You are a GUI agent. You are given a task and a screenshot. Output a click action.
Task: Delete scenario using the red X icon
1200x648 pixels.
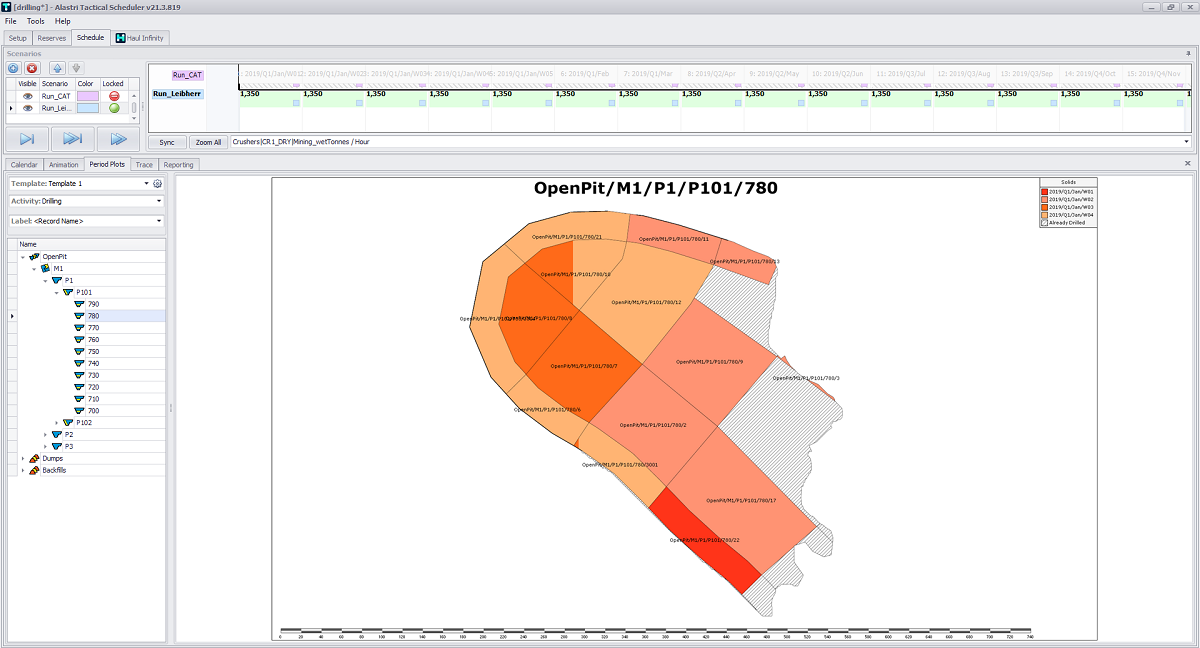pos(32,68)
